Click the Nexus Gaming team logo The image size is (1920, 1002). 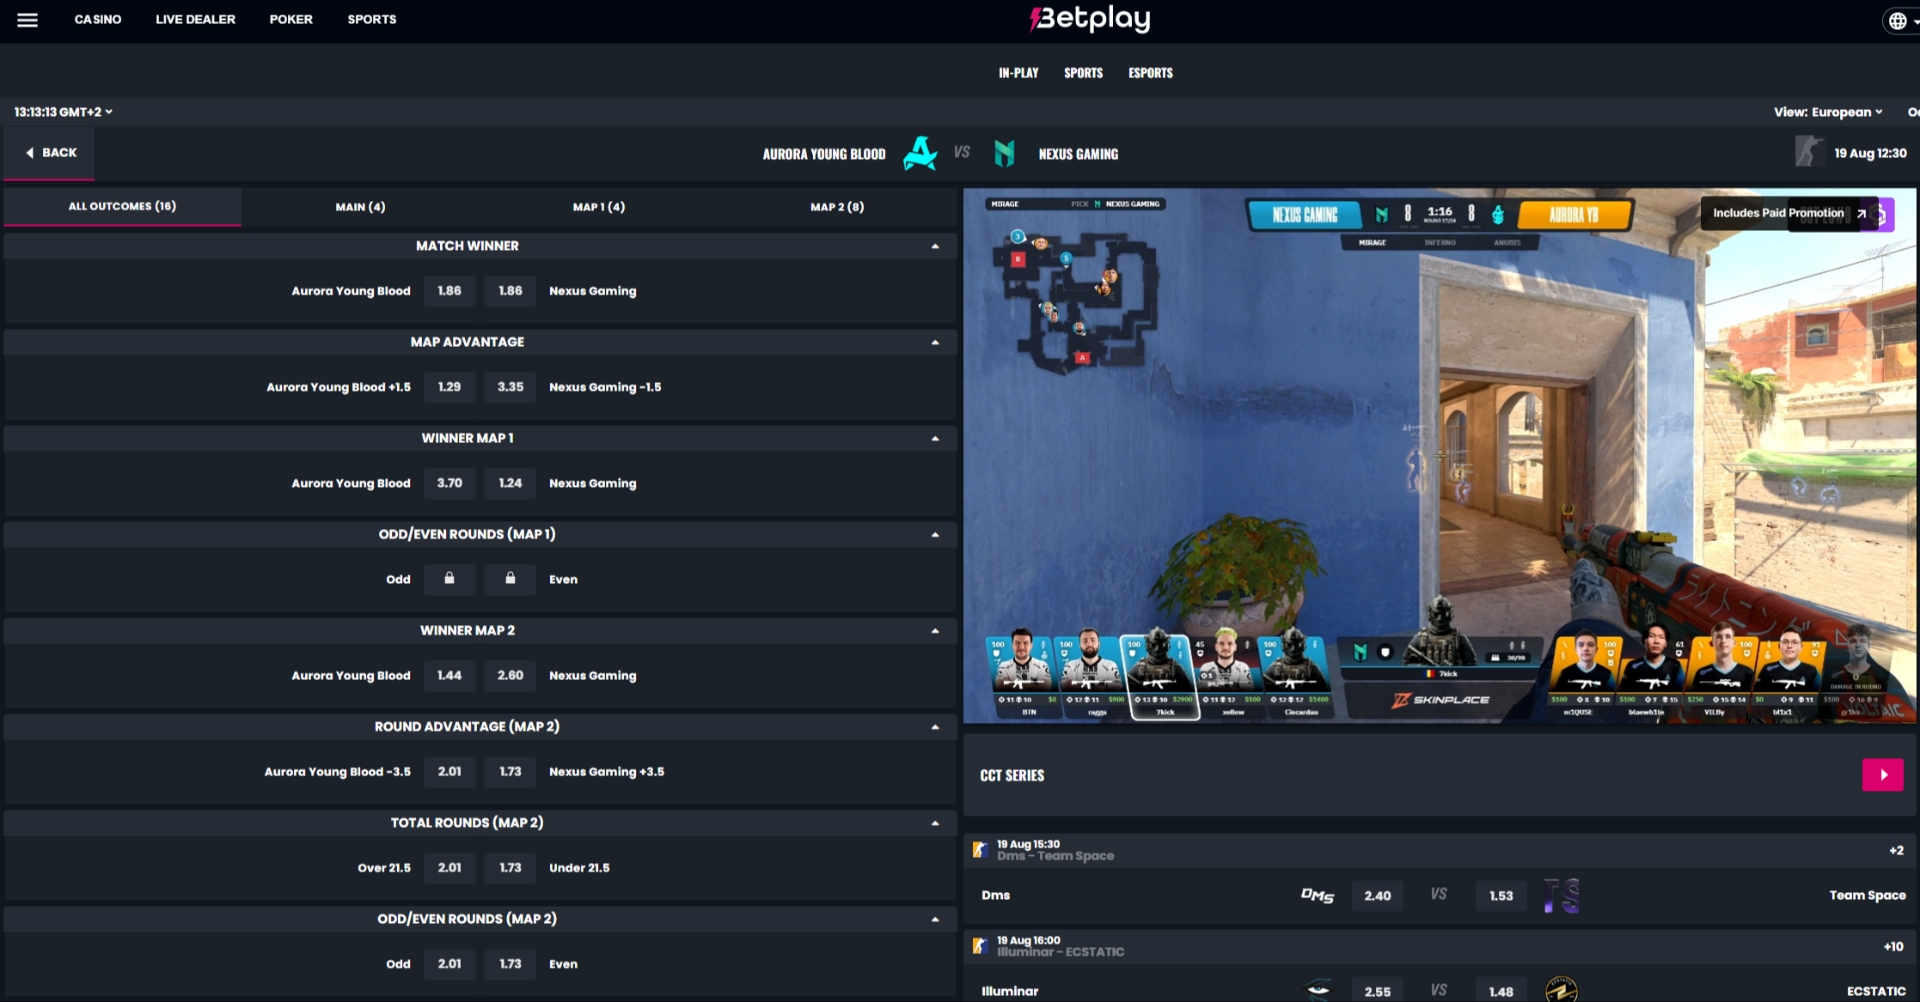(1005, 153)
